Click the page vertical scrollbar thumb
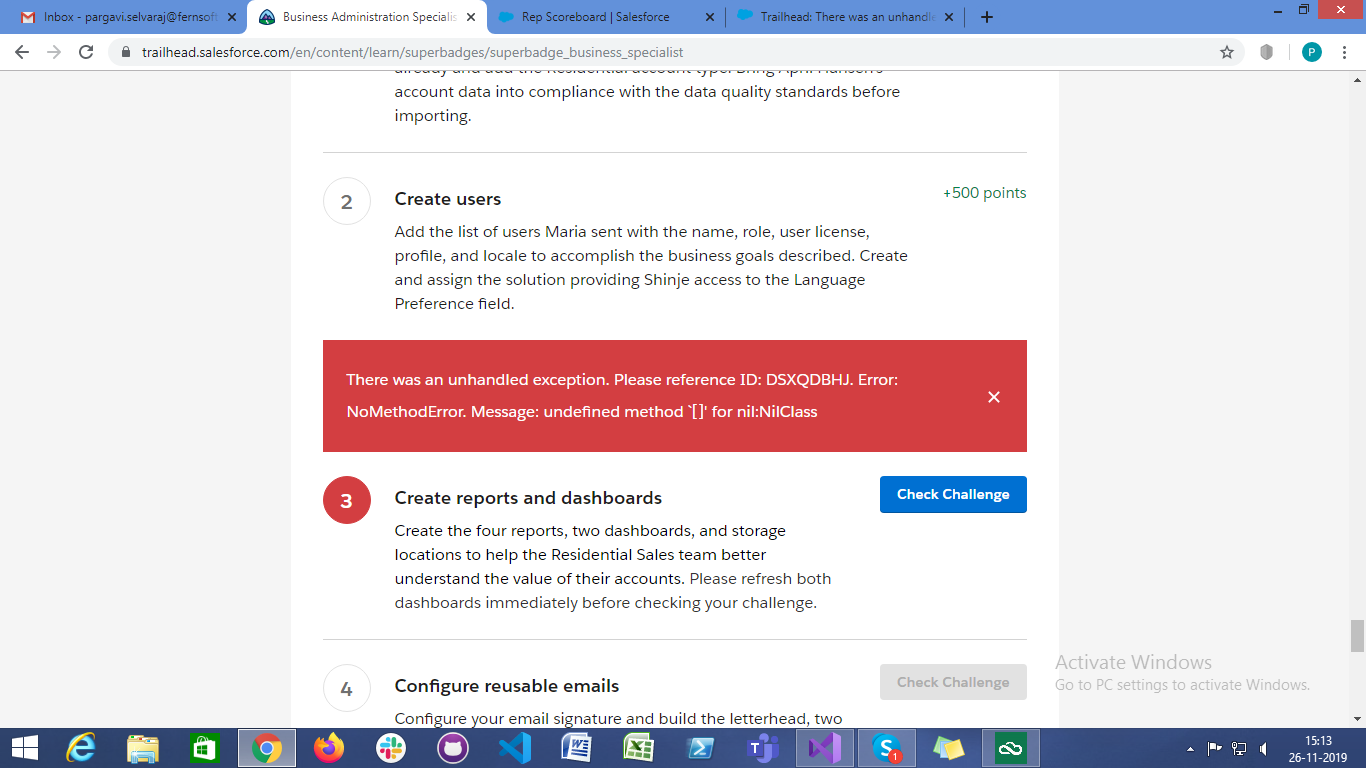The height and width of the screenshot is (768, 1366). tap(1357, 635)
